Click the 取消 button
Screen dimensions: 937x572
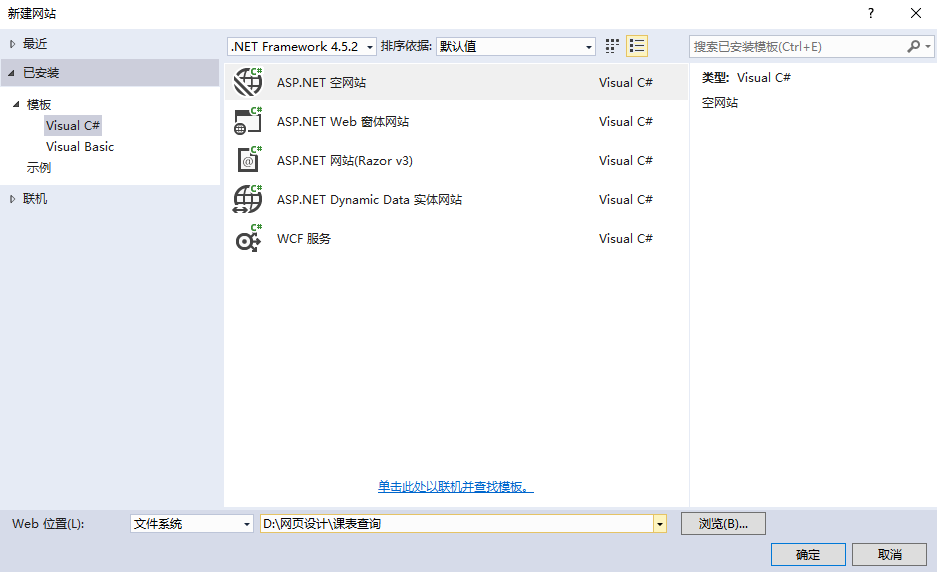coord(889,555)
